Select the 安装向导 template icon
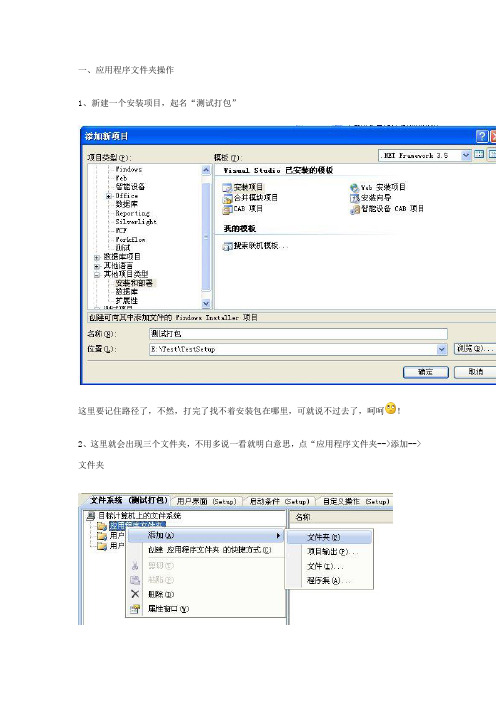 pyautogui.click(x=355, y=198)
